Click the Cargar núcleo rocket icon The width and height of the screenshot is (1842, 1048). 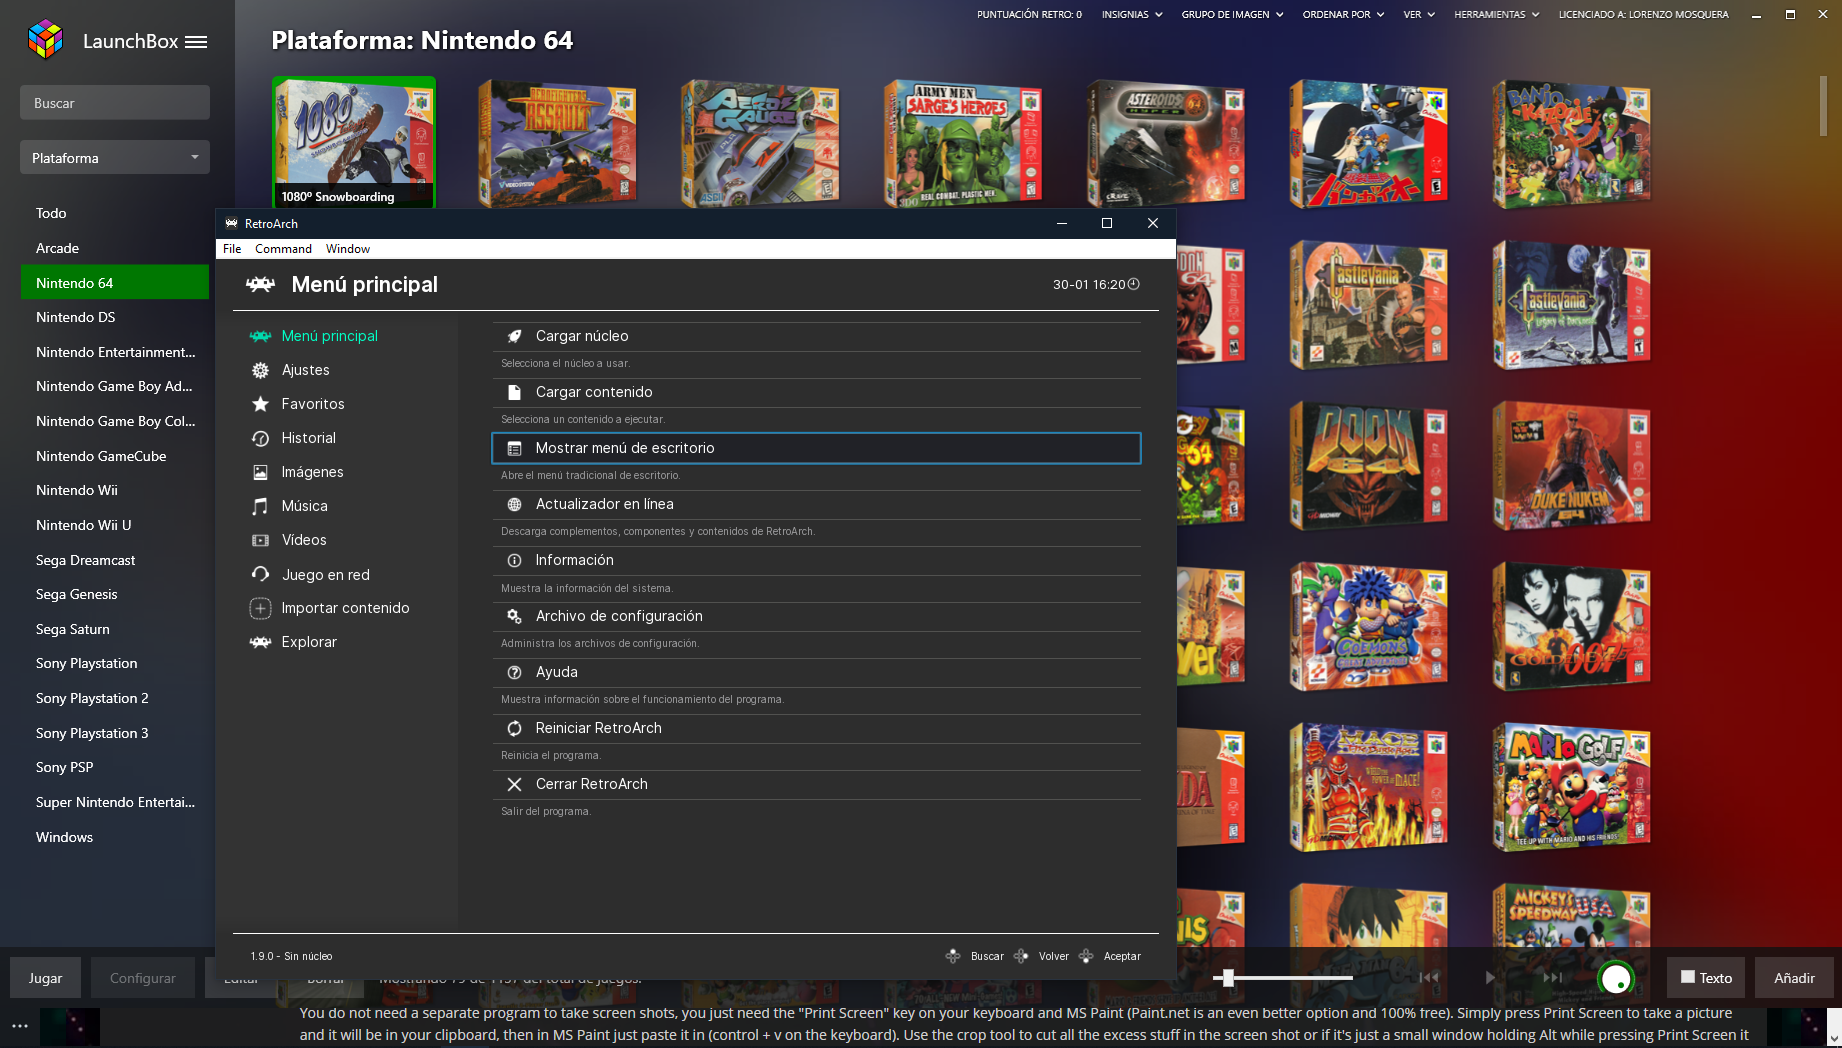pos(514,336)
